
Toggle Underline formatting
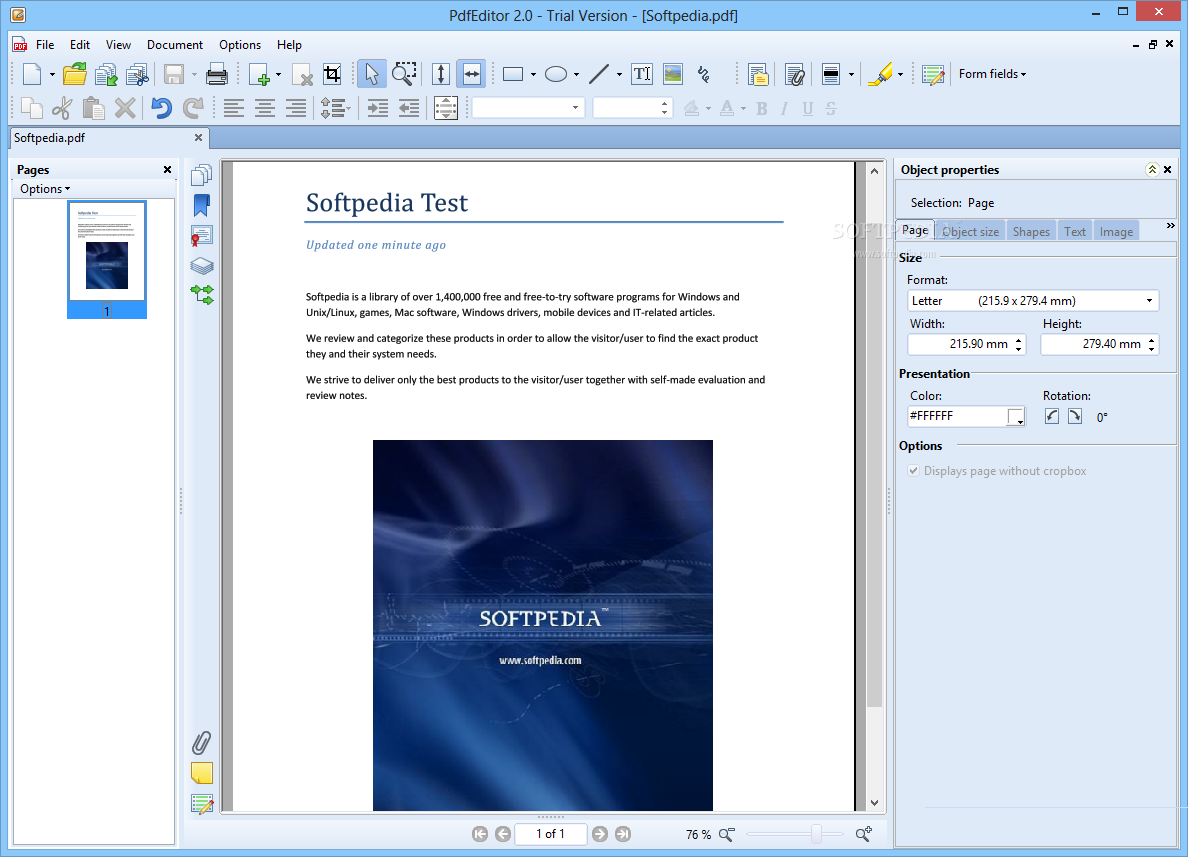pos(808,109)
